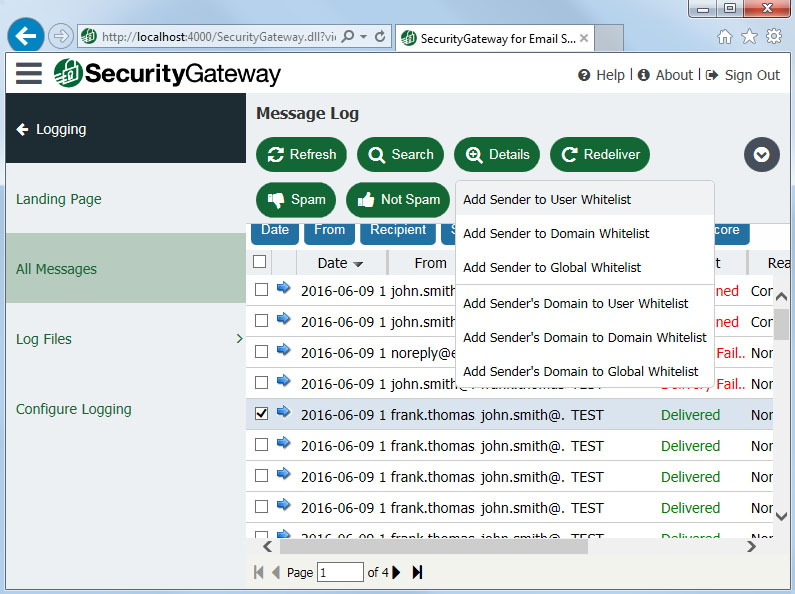Screen dimensions: 795x594
Task: Open the address bar dropdown arrow
Action: 364,36
